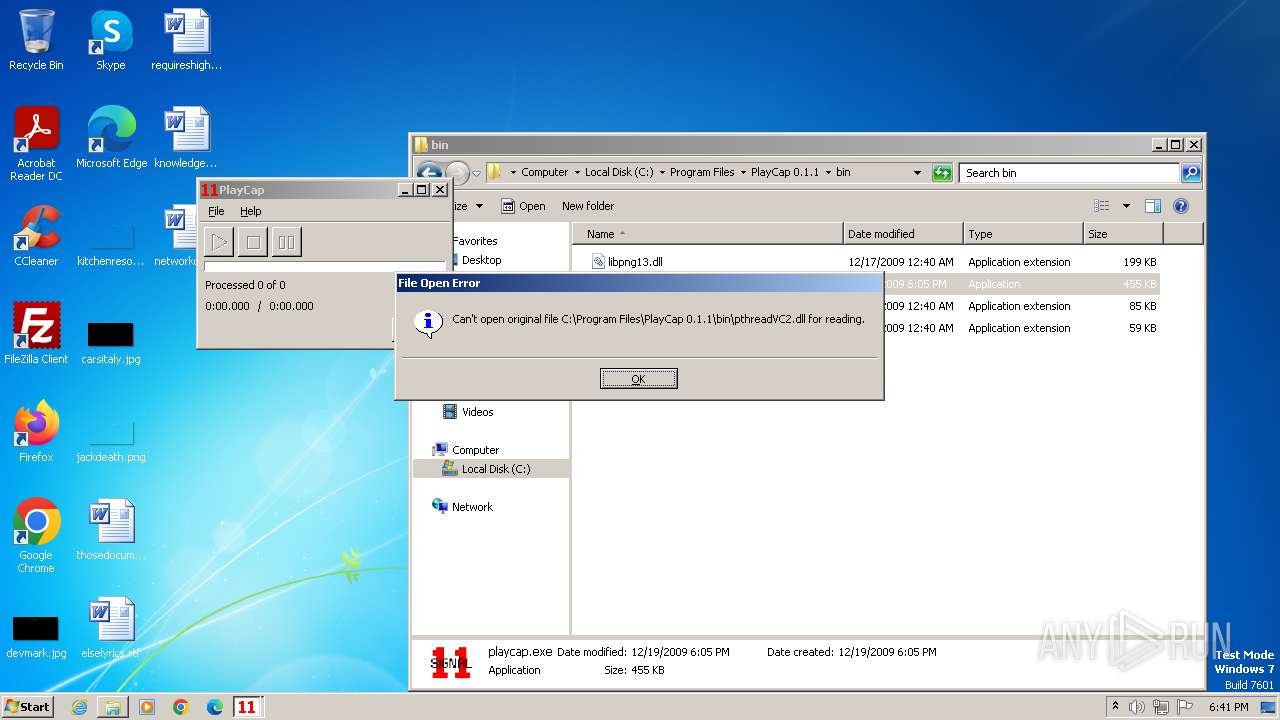Click Program Files breadcrumb segment
This screenshot has width=1280, height=720.
702,172
